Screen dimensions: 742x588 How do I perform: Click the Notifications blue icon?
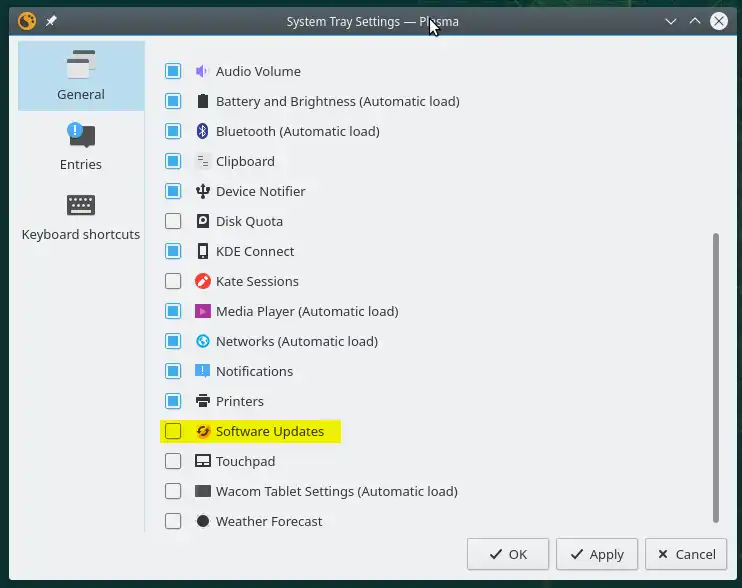(x=203, y=371)
